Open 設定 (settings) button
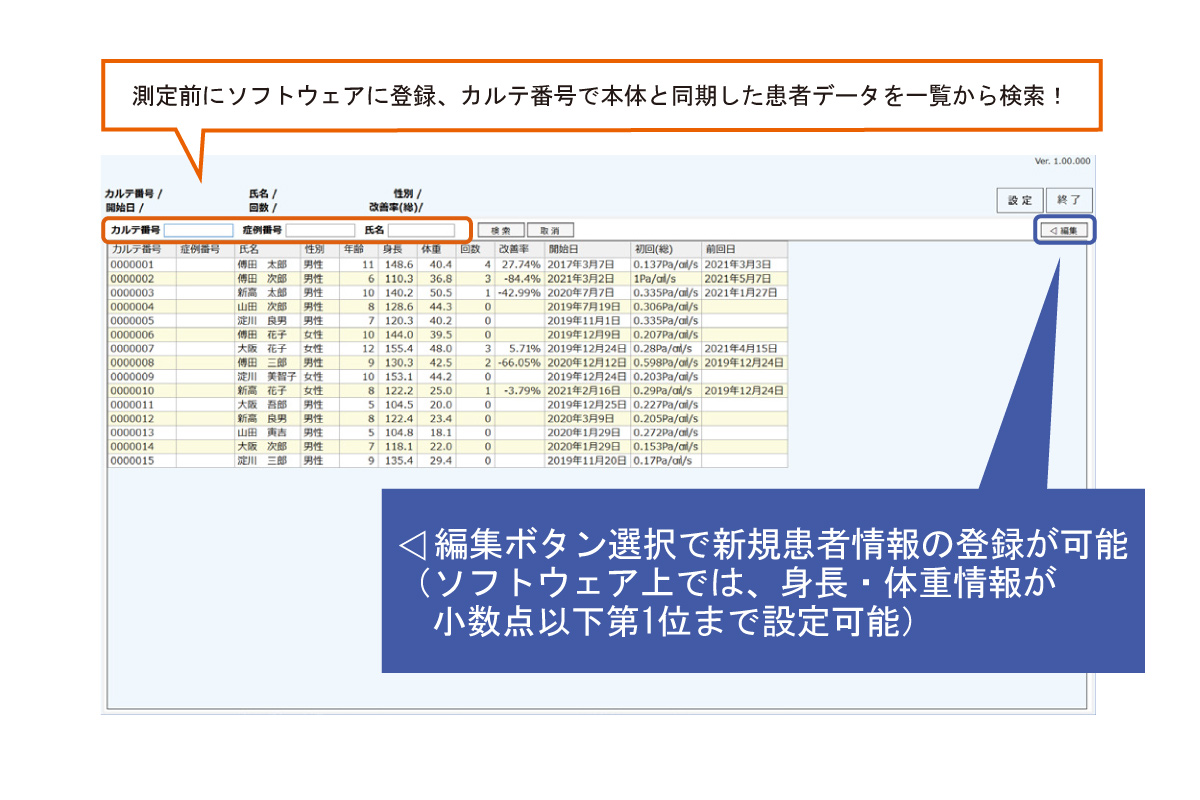Viewport: 1200px width, 800px height. click(x=1020, y=200)
